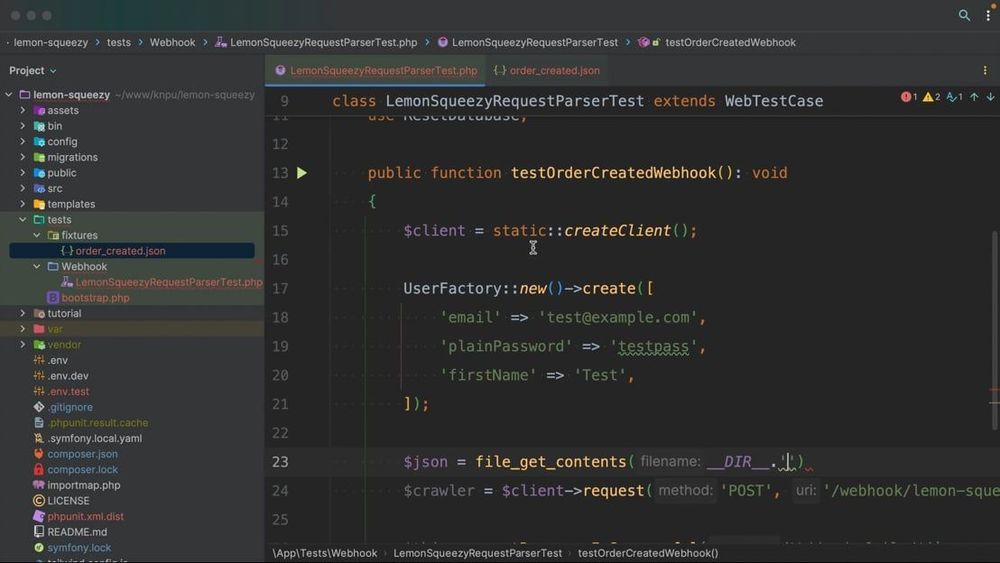This screenshot has width=1000, height=563.
Task: Collapse the fixtures folder chevron
Action: coord(37,235)
